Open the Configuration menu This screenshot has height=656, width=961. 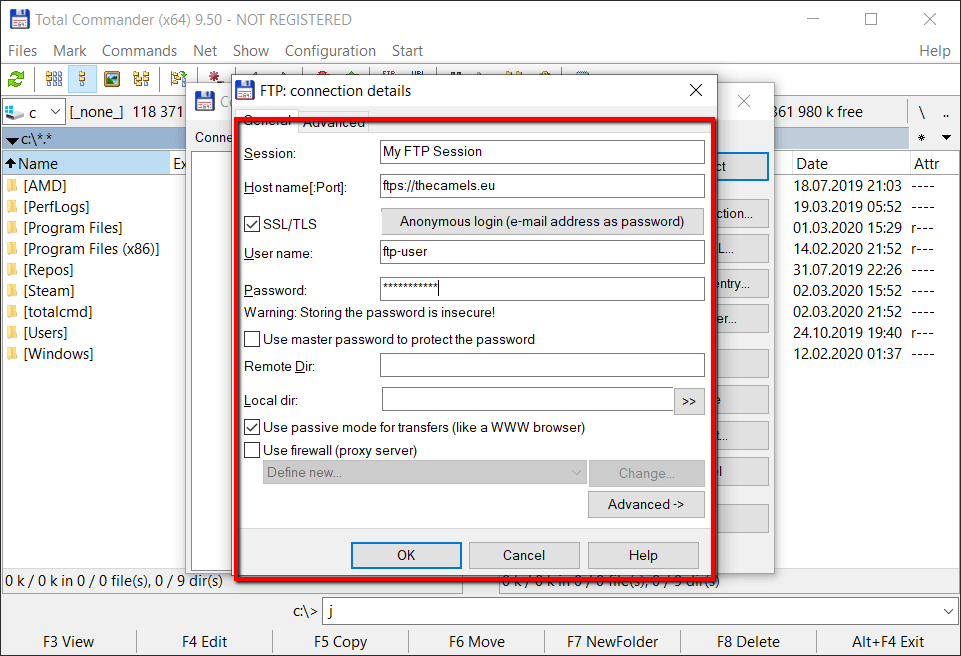tap(330, 51)
